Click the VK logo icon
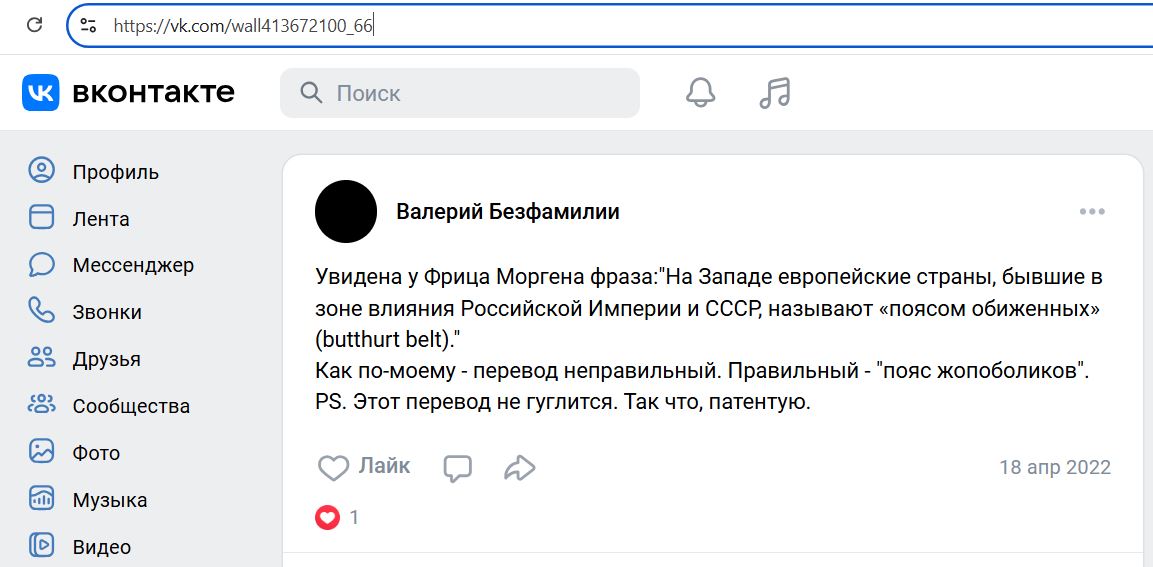This screenshot has width=1153, height=567. 40,93
